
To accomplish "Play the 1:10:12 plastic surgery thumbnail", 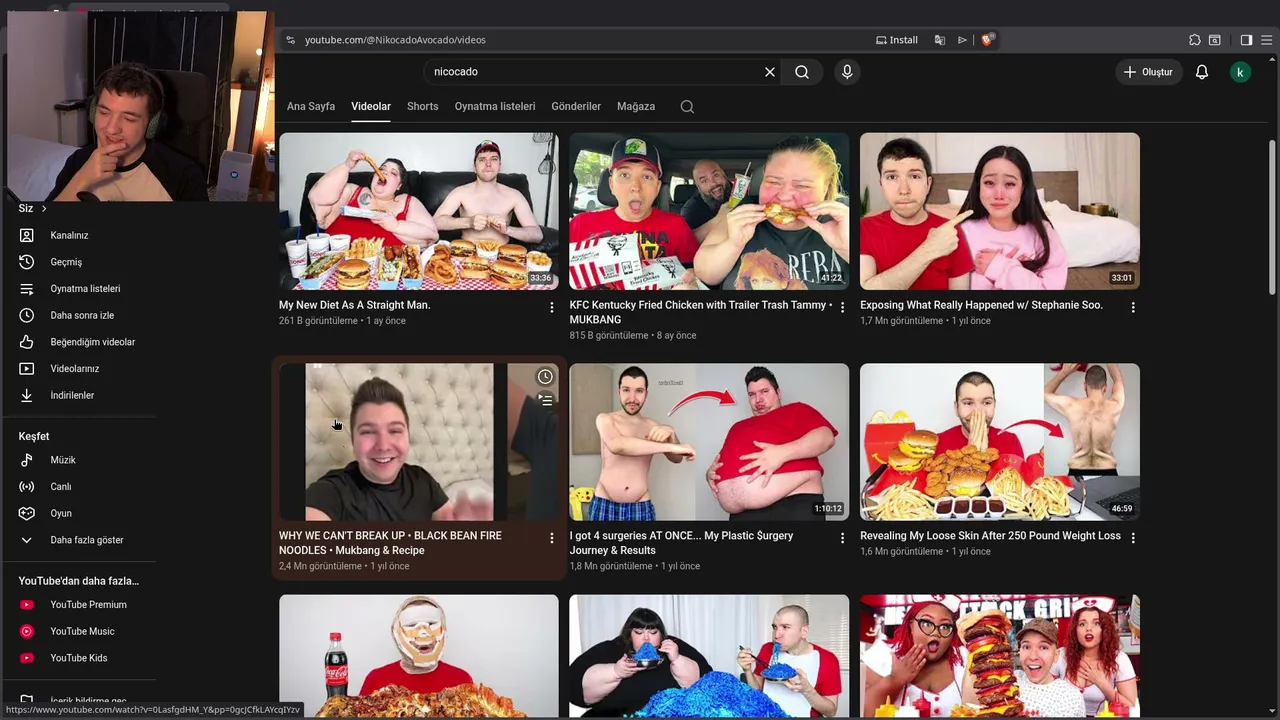I will point(709,442).
